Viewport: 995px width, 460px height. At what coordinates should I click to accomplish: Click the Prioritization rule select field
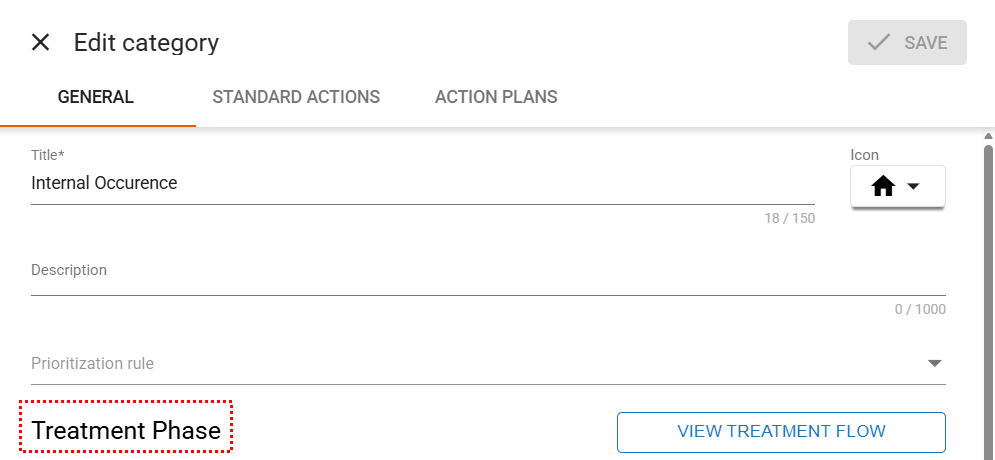click(470, 363)
